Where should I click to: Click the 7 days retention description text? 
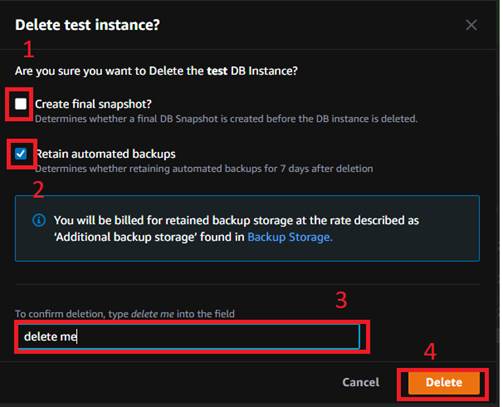click(x=204, y=169)
